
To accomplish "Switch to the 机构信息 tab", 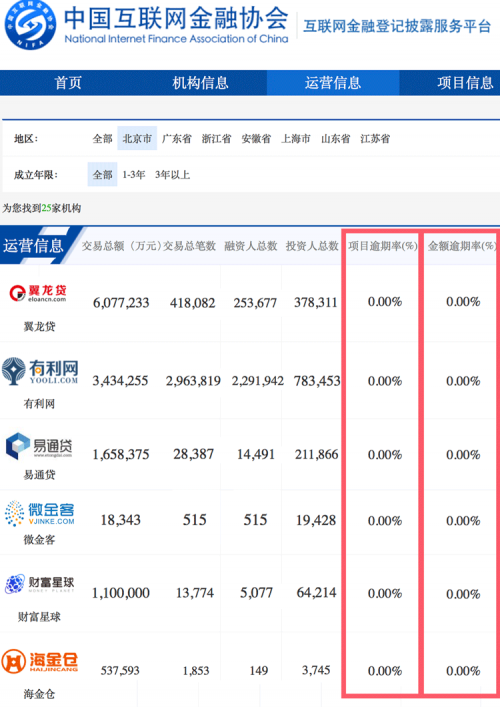I will pyautogui.click(x=200, y=83).
